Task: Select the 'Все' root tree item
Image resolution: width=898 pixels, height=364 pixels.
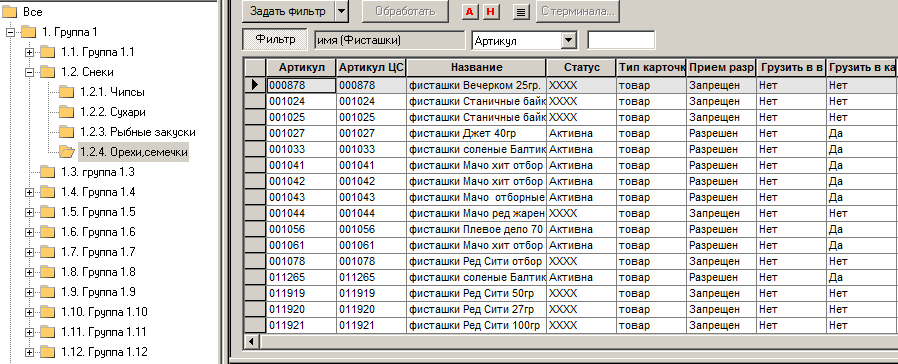Action: pos(33,12)
